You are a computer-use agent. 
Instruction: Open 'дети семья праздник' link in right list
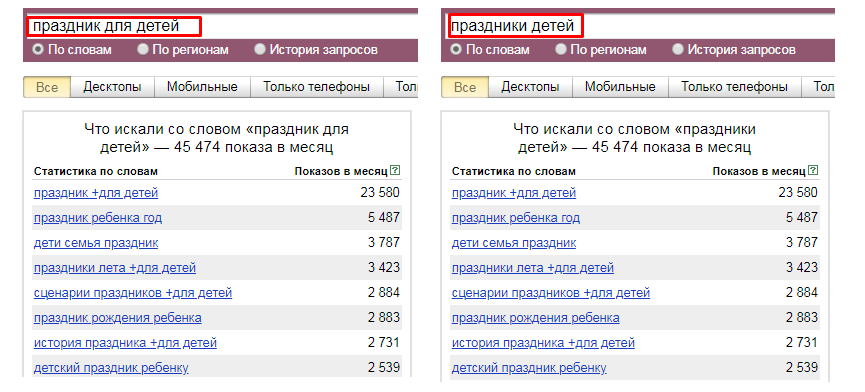[514, 243]
